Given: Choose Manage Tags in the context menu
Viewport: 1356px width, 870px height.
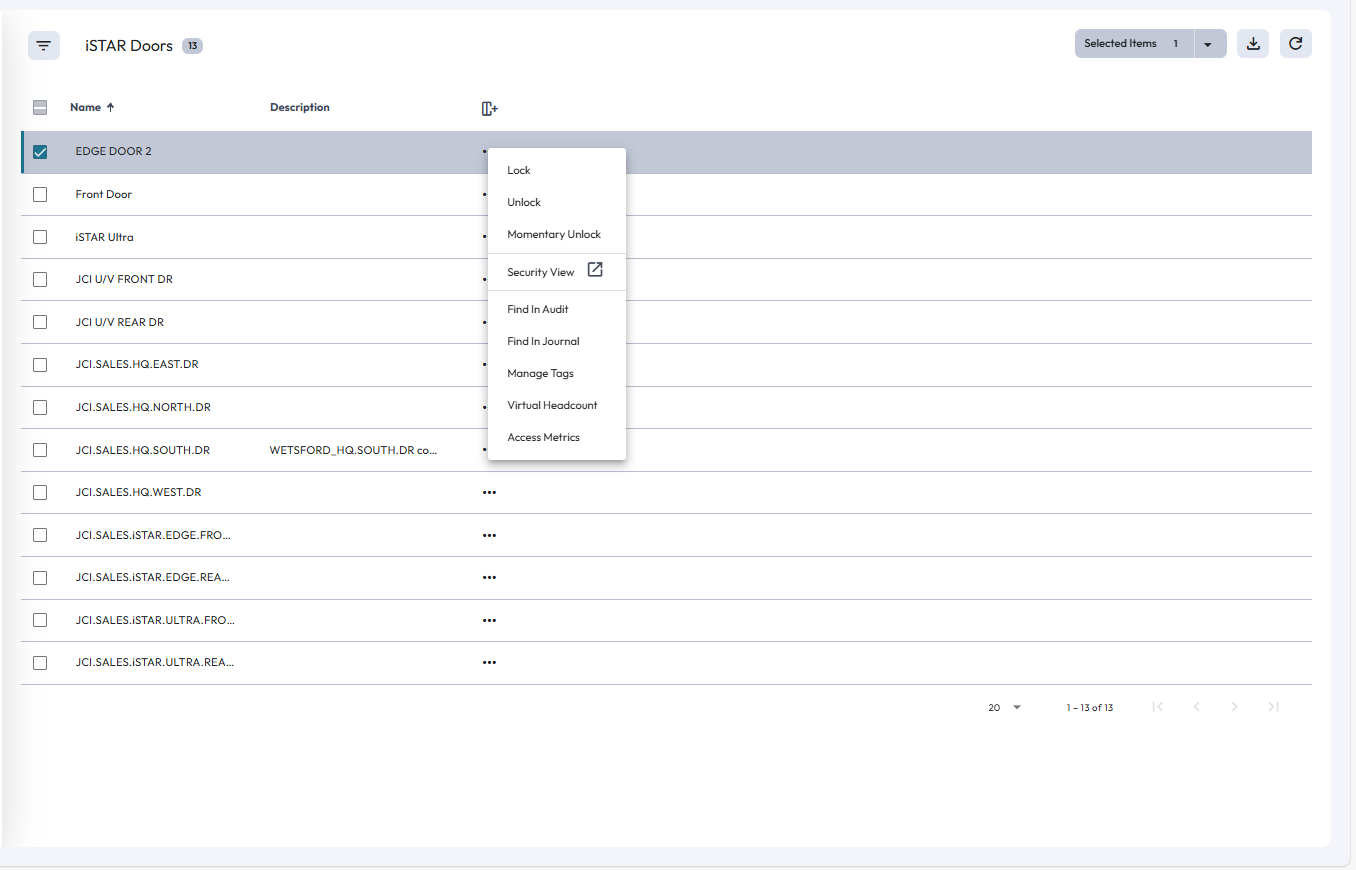Looking at the screenshot, I should [x=540, y=373].
